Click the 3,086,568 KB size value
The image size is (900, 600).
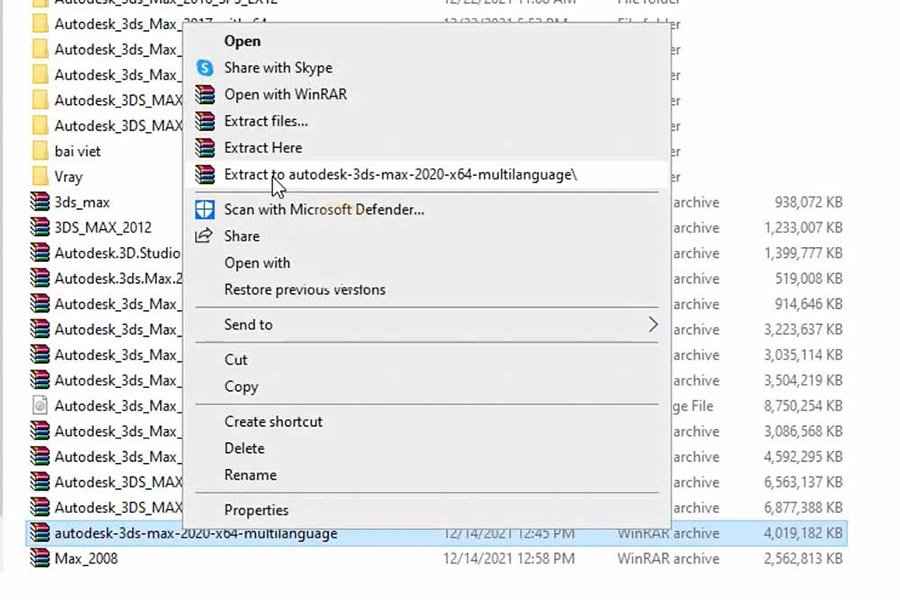tap(803, 431)
